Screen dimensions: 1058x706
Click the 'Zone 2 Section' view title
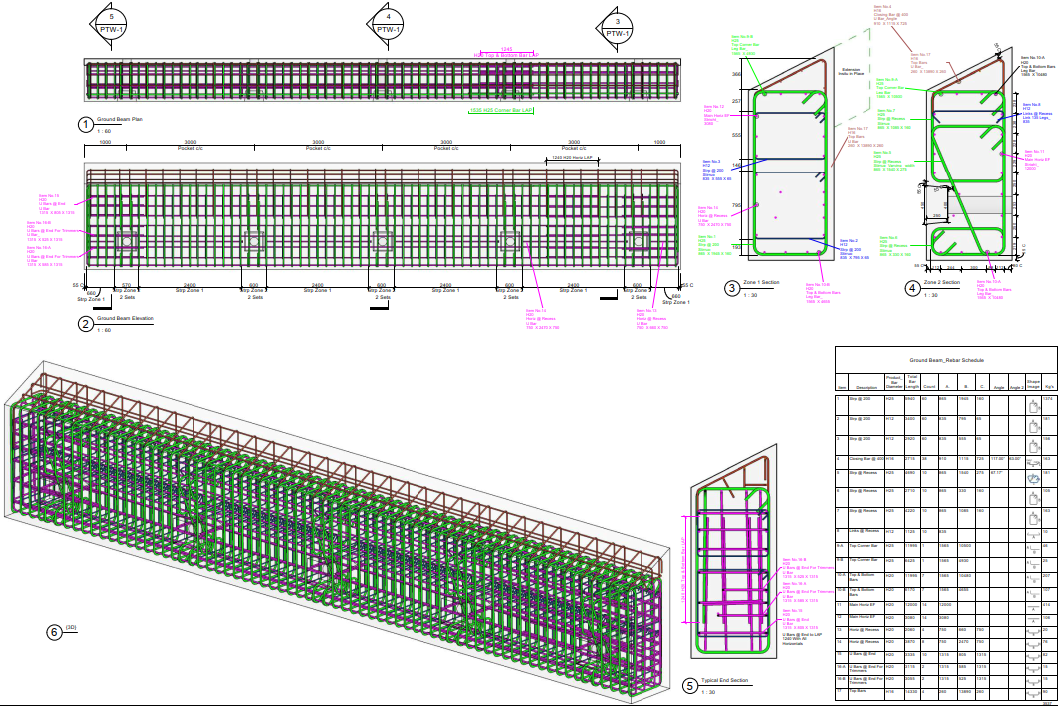(x=941, y=282)
